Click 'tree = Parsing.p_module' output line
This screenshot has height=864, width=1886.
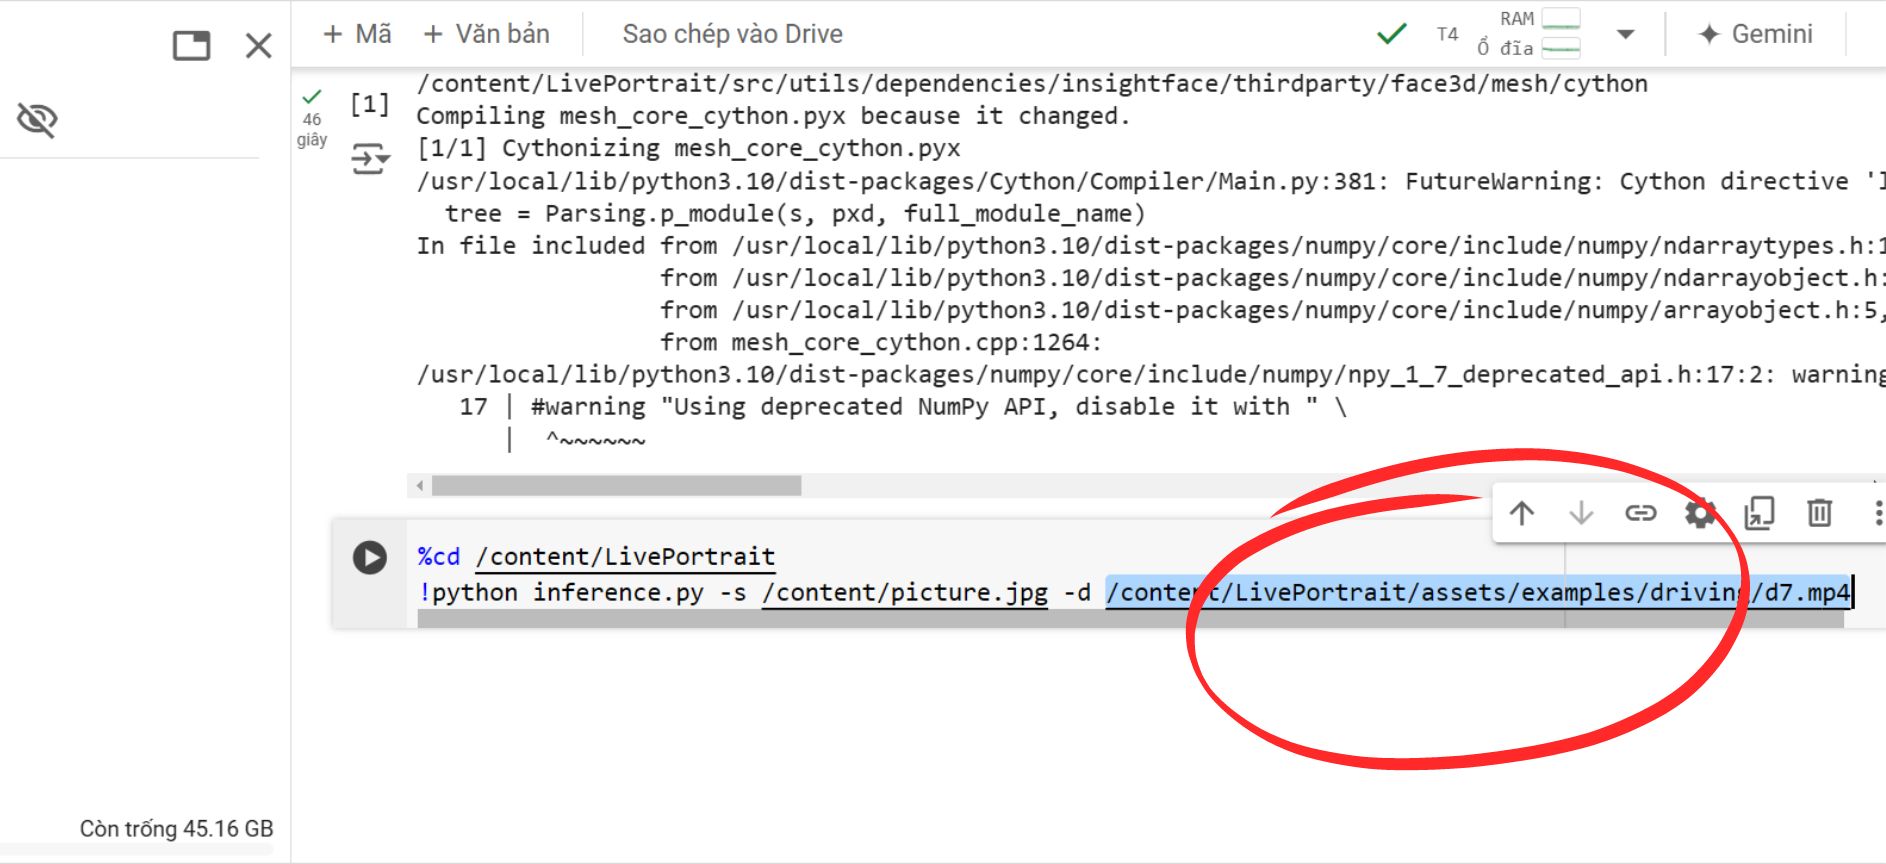[795, 214]
